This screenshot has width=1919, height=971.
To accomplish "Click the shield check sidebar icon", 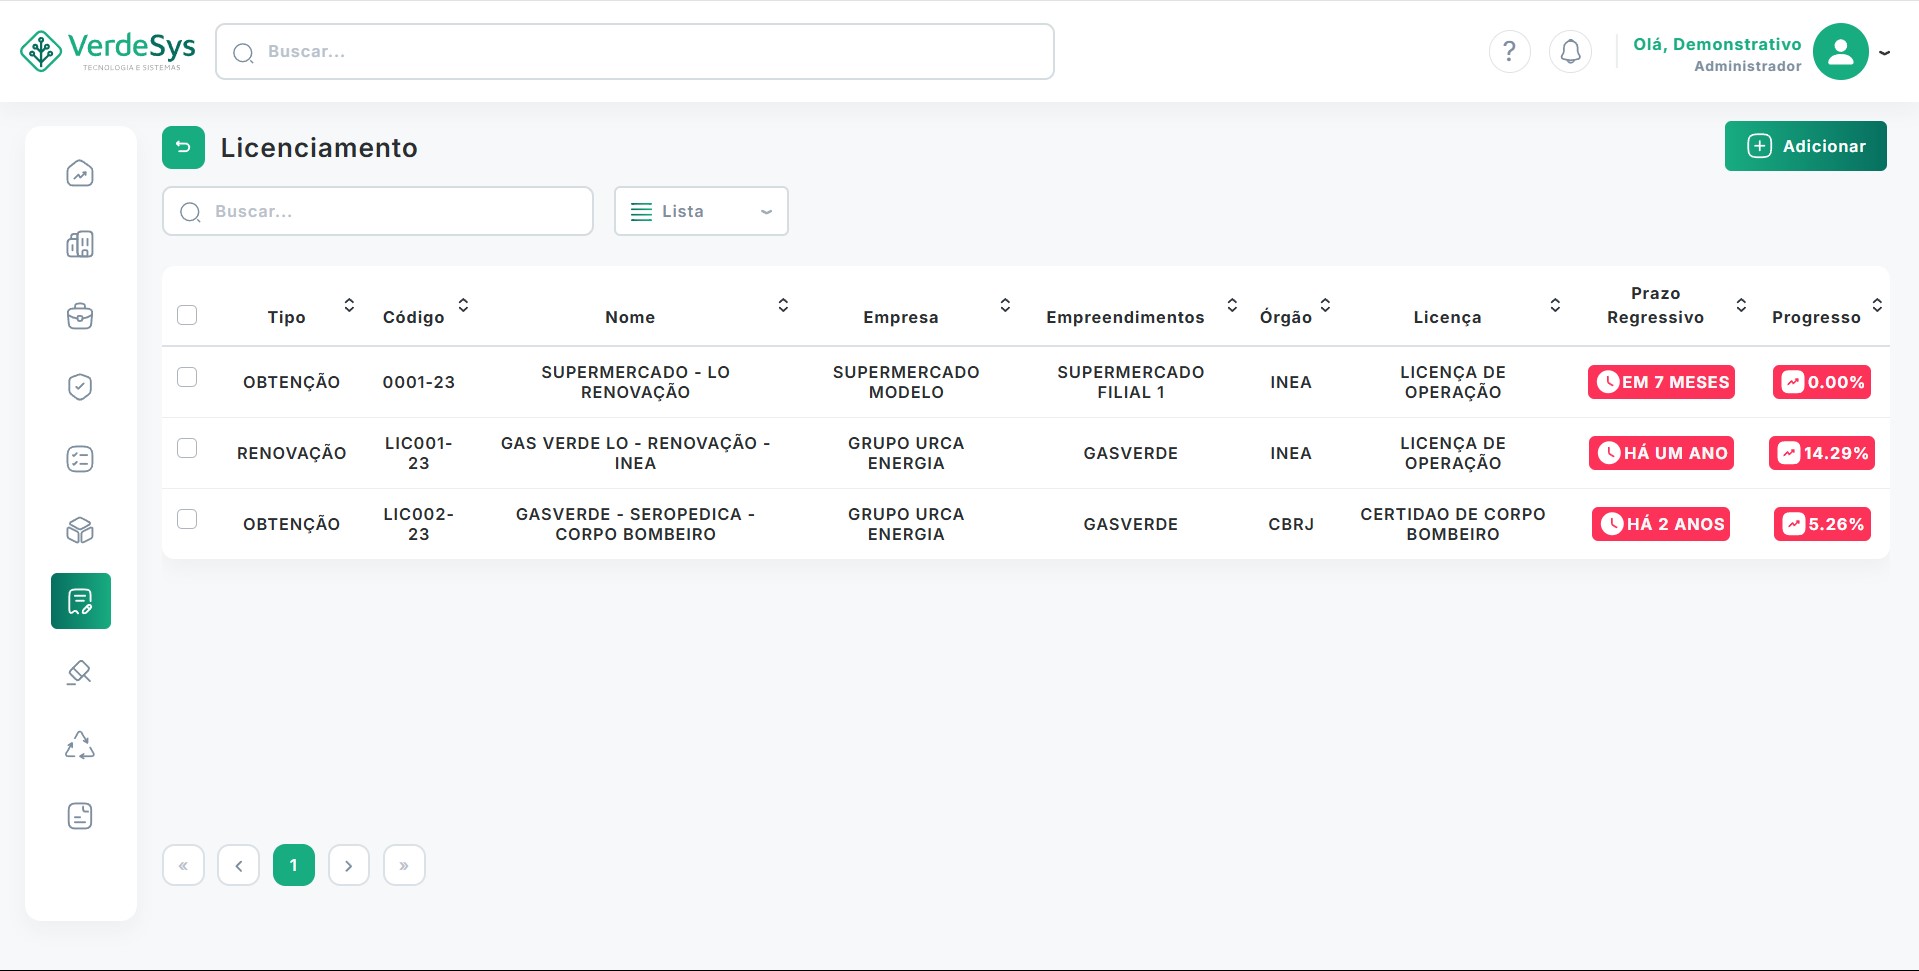I will pyautogui.click(x=80, y=387).
